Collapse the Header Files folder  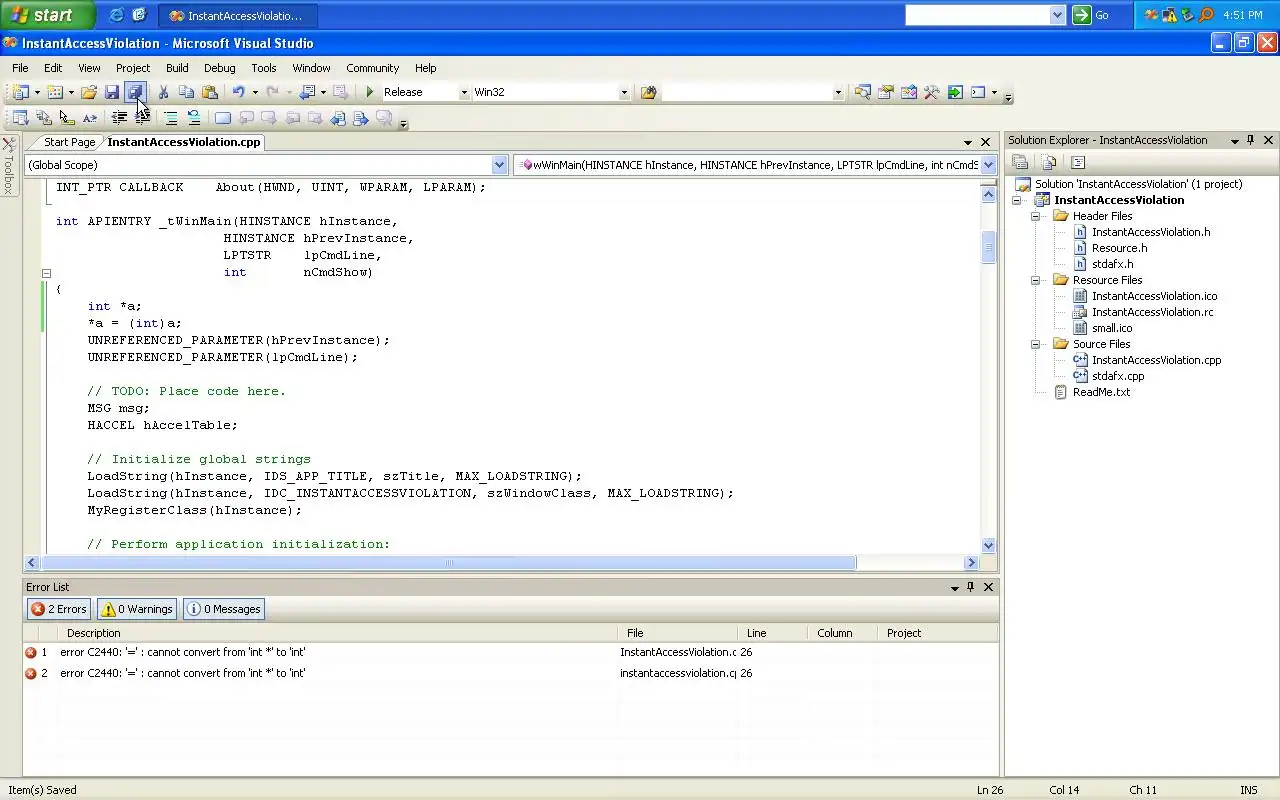pos(1036,216)
